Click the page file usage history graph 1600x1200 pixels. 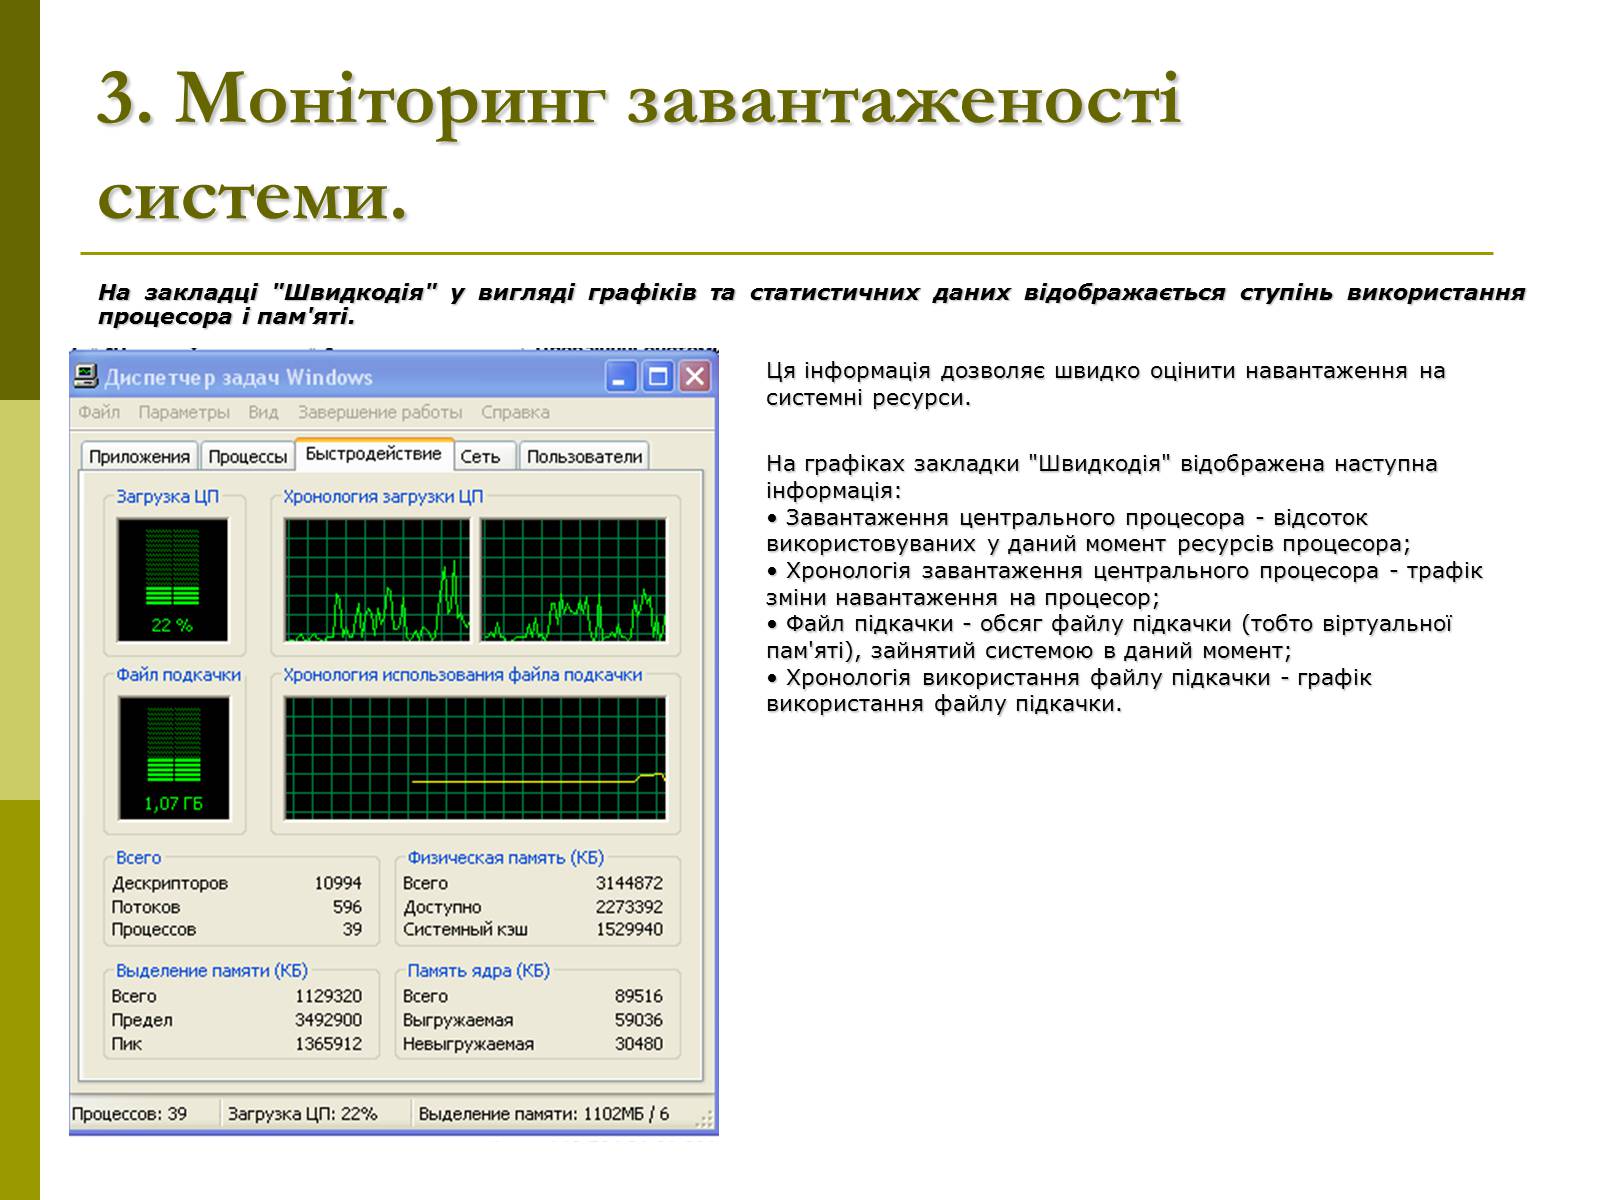pyautogui.click(x=474, y=757)
